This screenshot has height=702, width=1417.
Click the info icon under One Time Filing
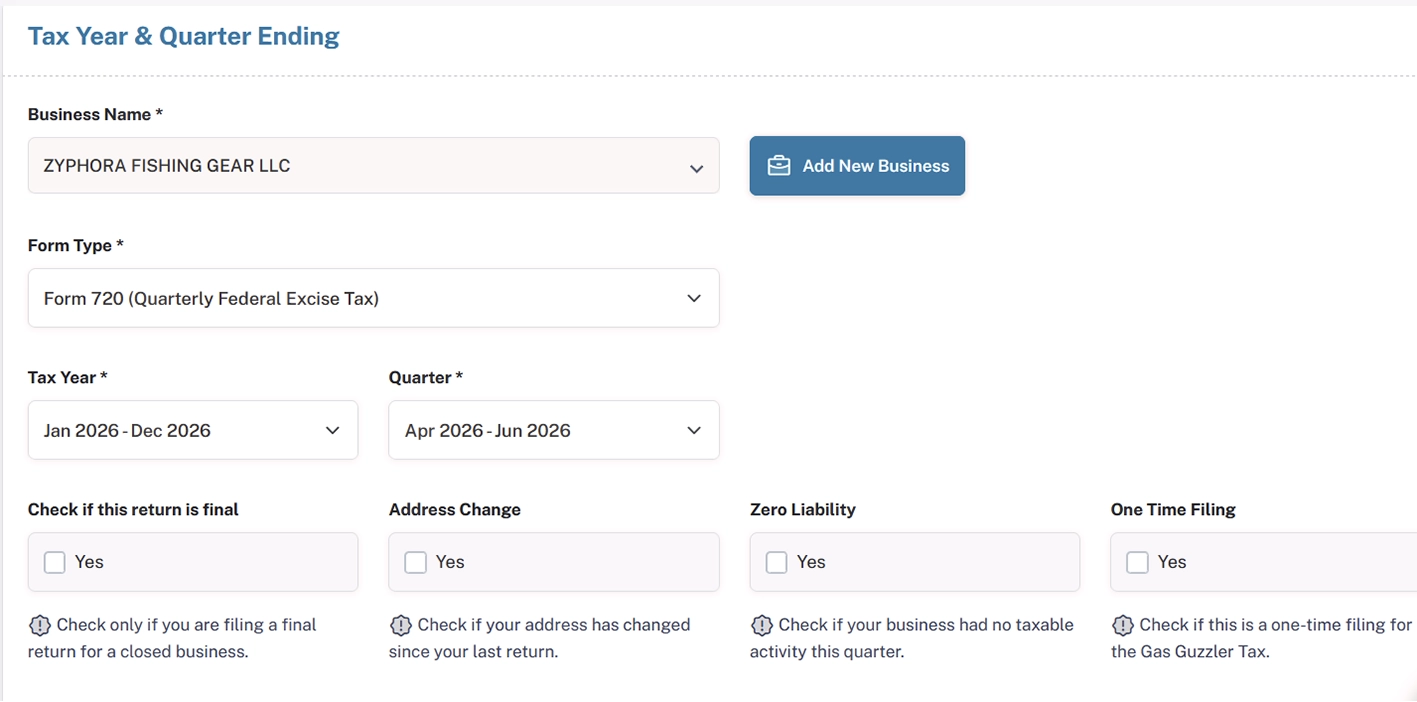(1122, 625)
